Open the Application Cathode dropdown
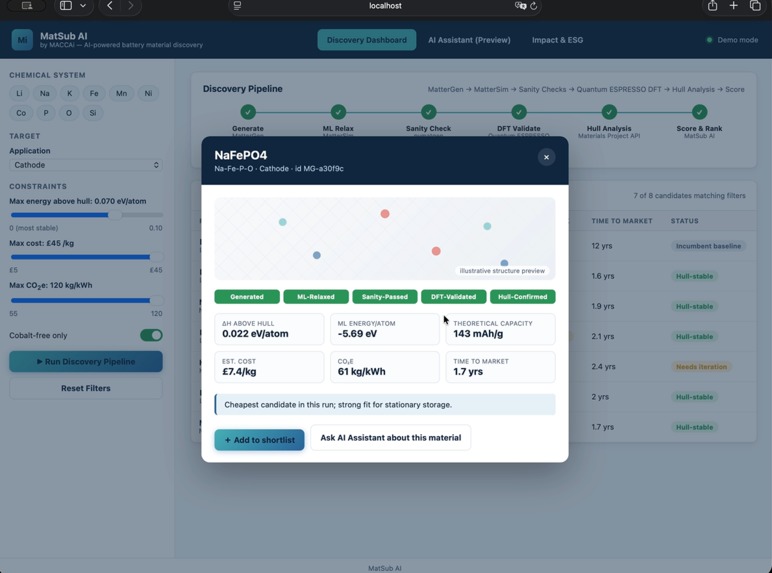Image resolution: width=772 pixels, height=573 pixels. click(x=86, y=165)
